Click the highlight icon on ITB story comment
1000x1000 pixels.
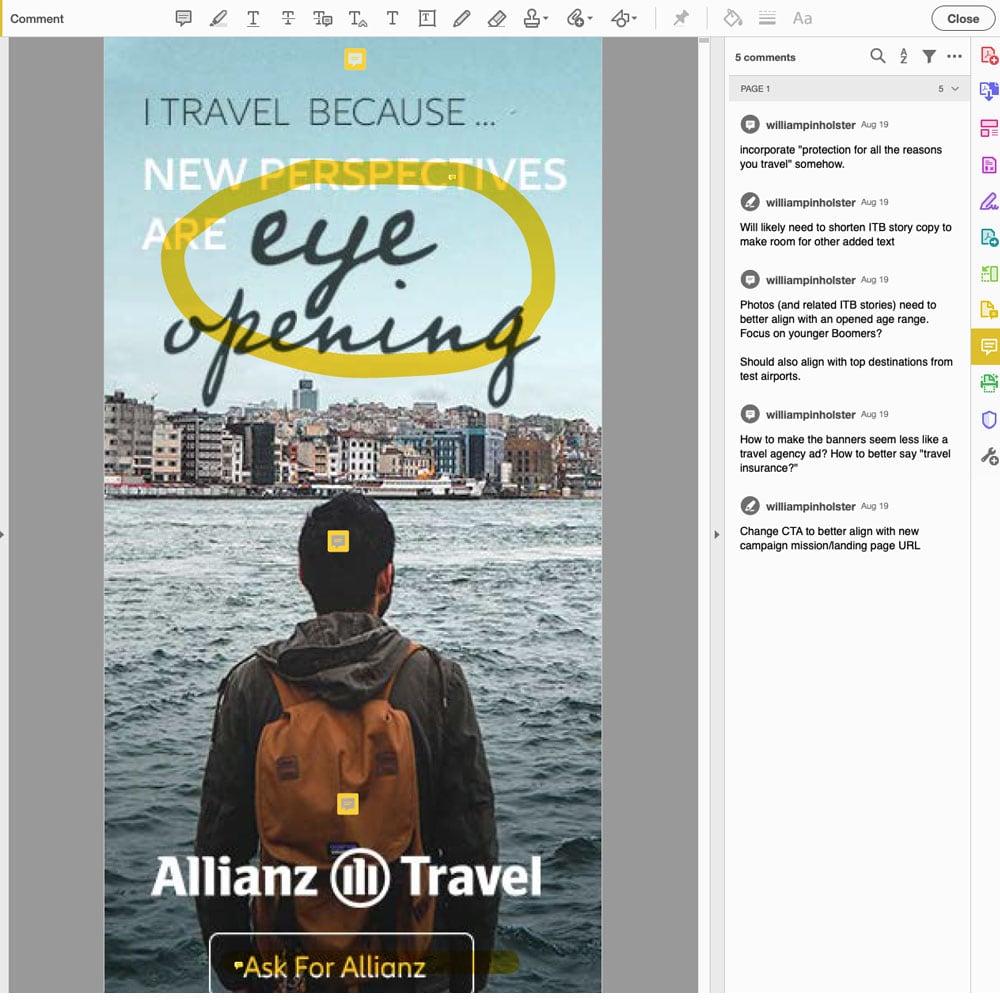[750, 202]
